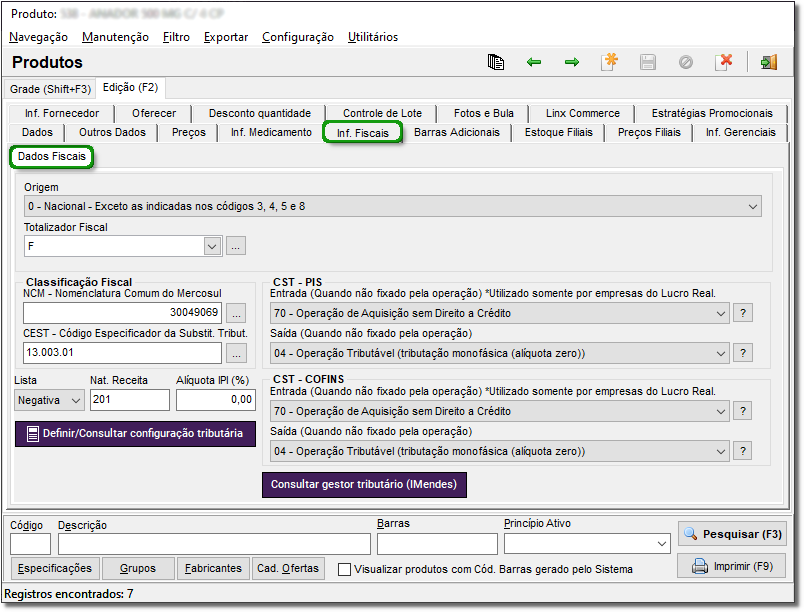Select the Edição (F2) tab
804x612 pixels.
click(x=130, y=88)
